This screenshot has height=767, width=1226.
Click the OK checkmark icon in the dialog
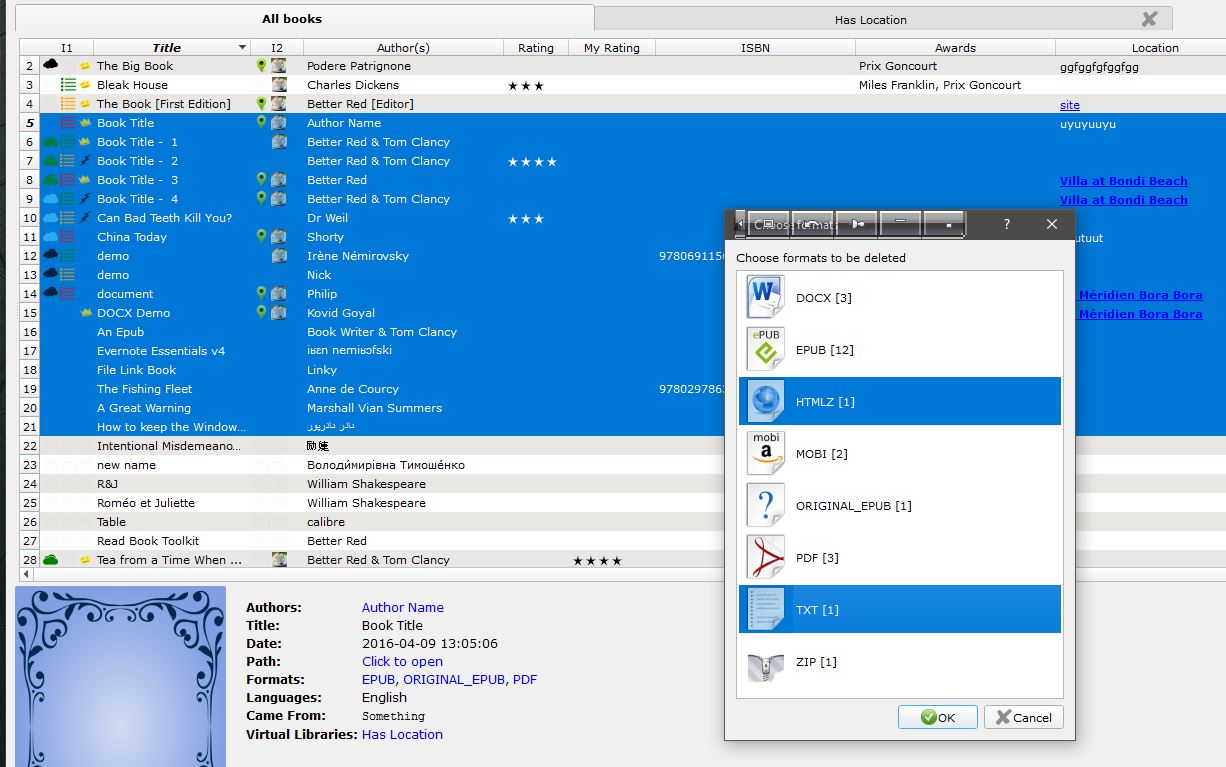tap(928, 717)
